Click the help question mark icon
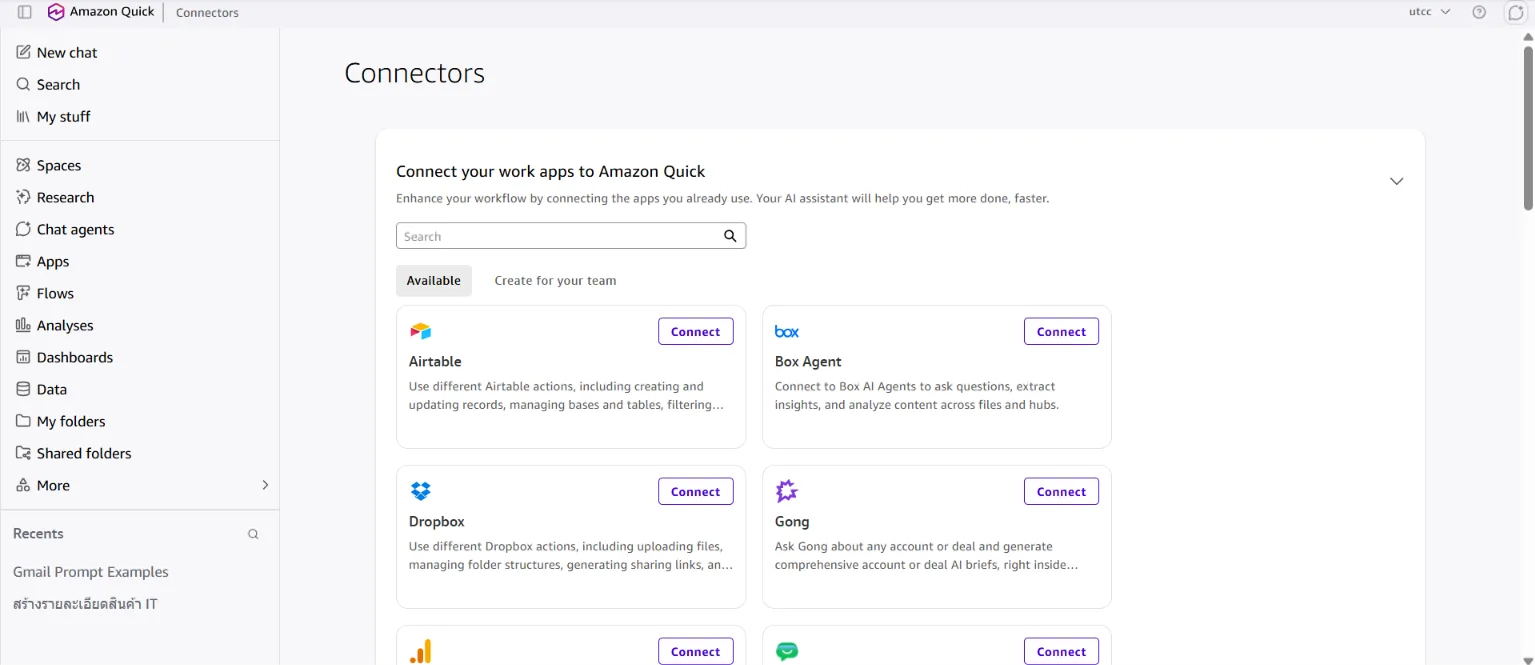1535x665 pixels. (1479, 12)
